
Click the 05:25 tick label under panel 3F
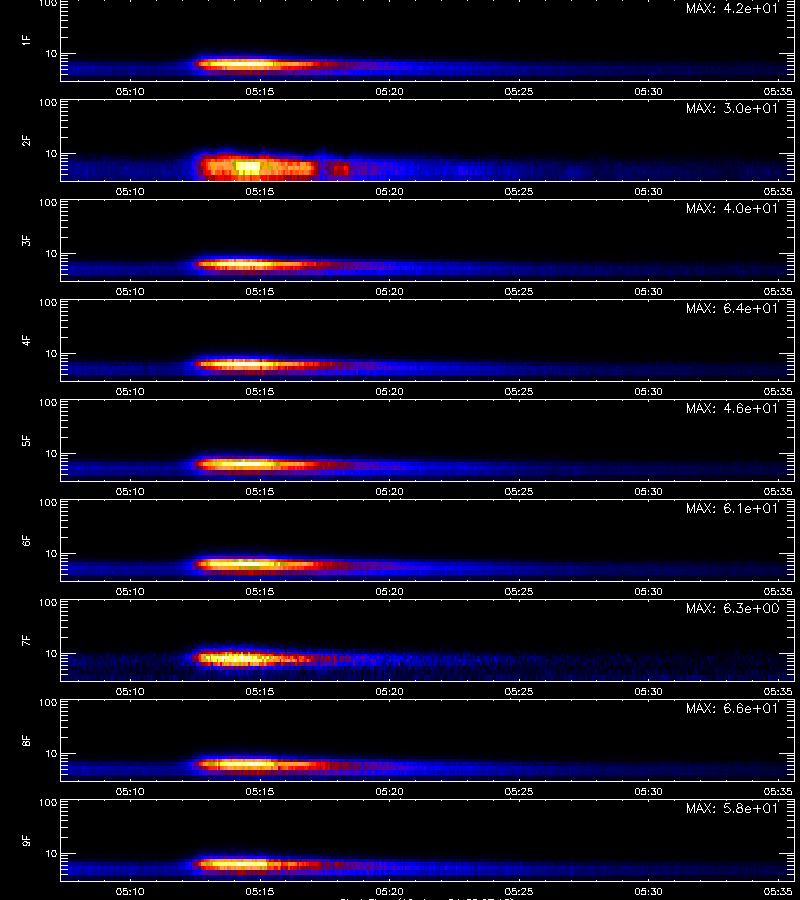519,292
